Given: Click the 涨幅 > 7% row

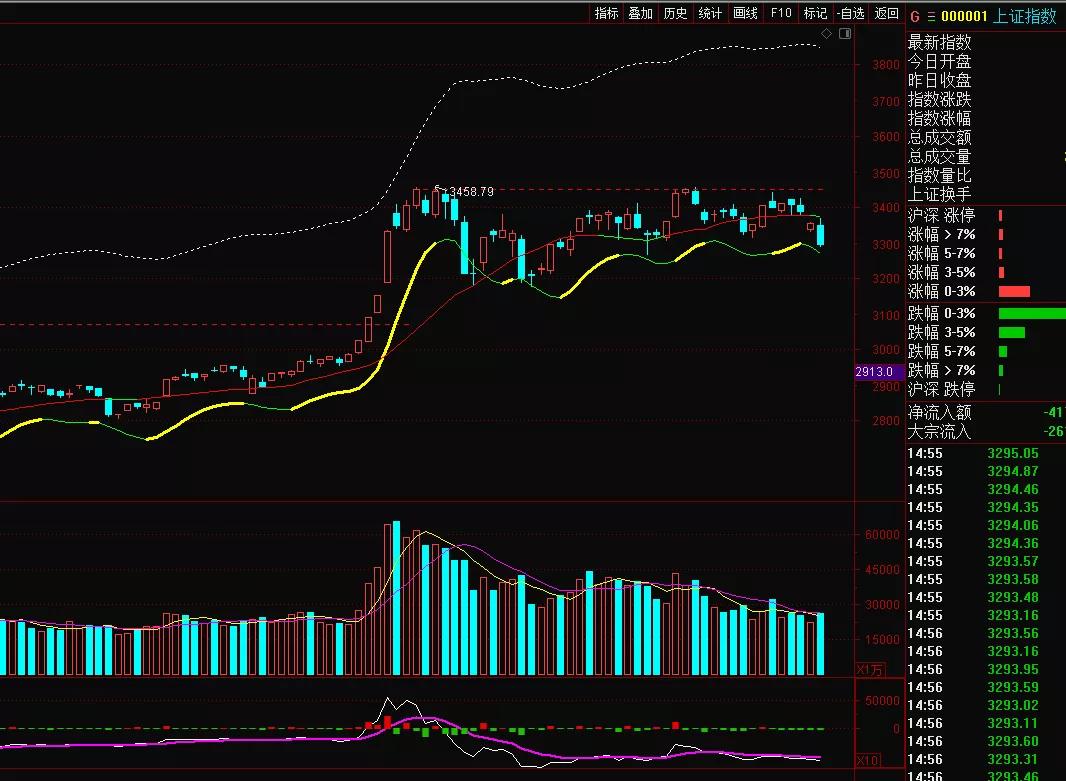Looking at the screenshot, I should point(986,235).
